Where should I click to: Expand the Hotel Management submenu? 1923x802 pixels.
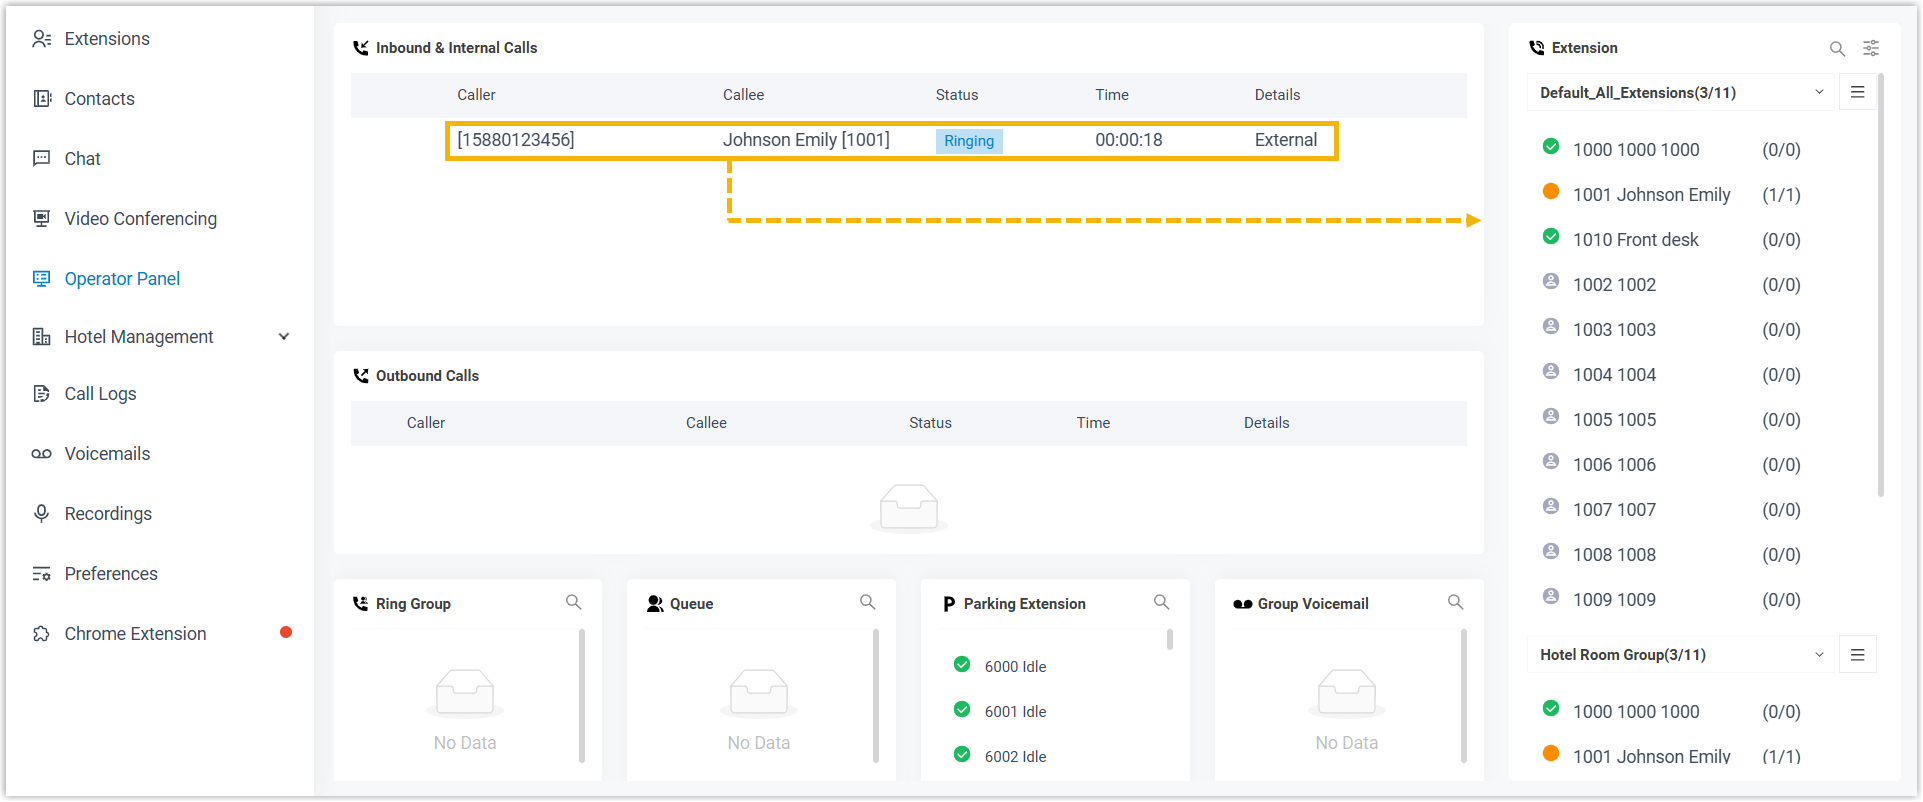tap(284, 337)
